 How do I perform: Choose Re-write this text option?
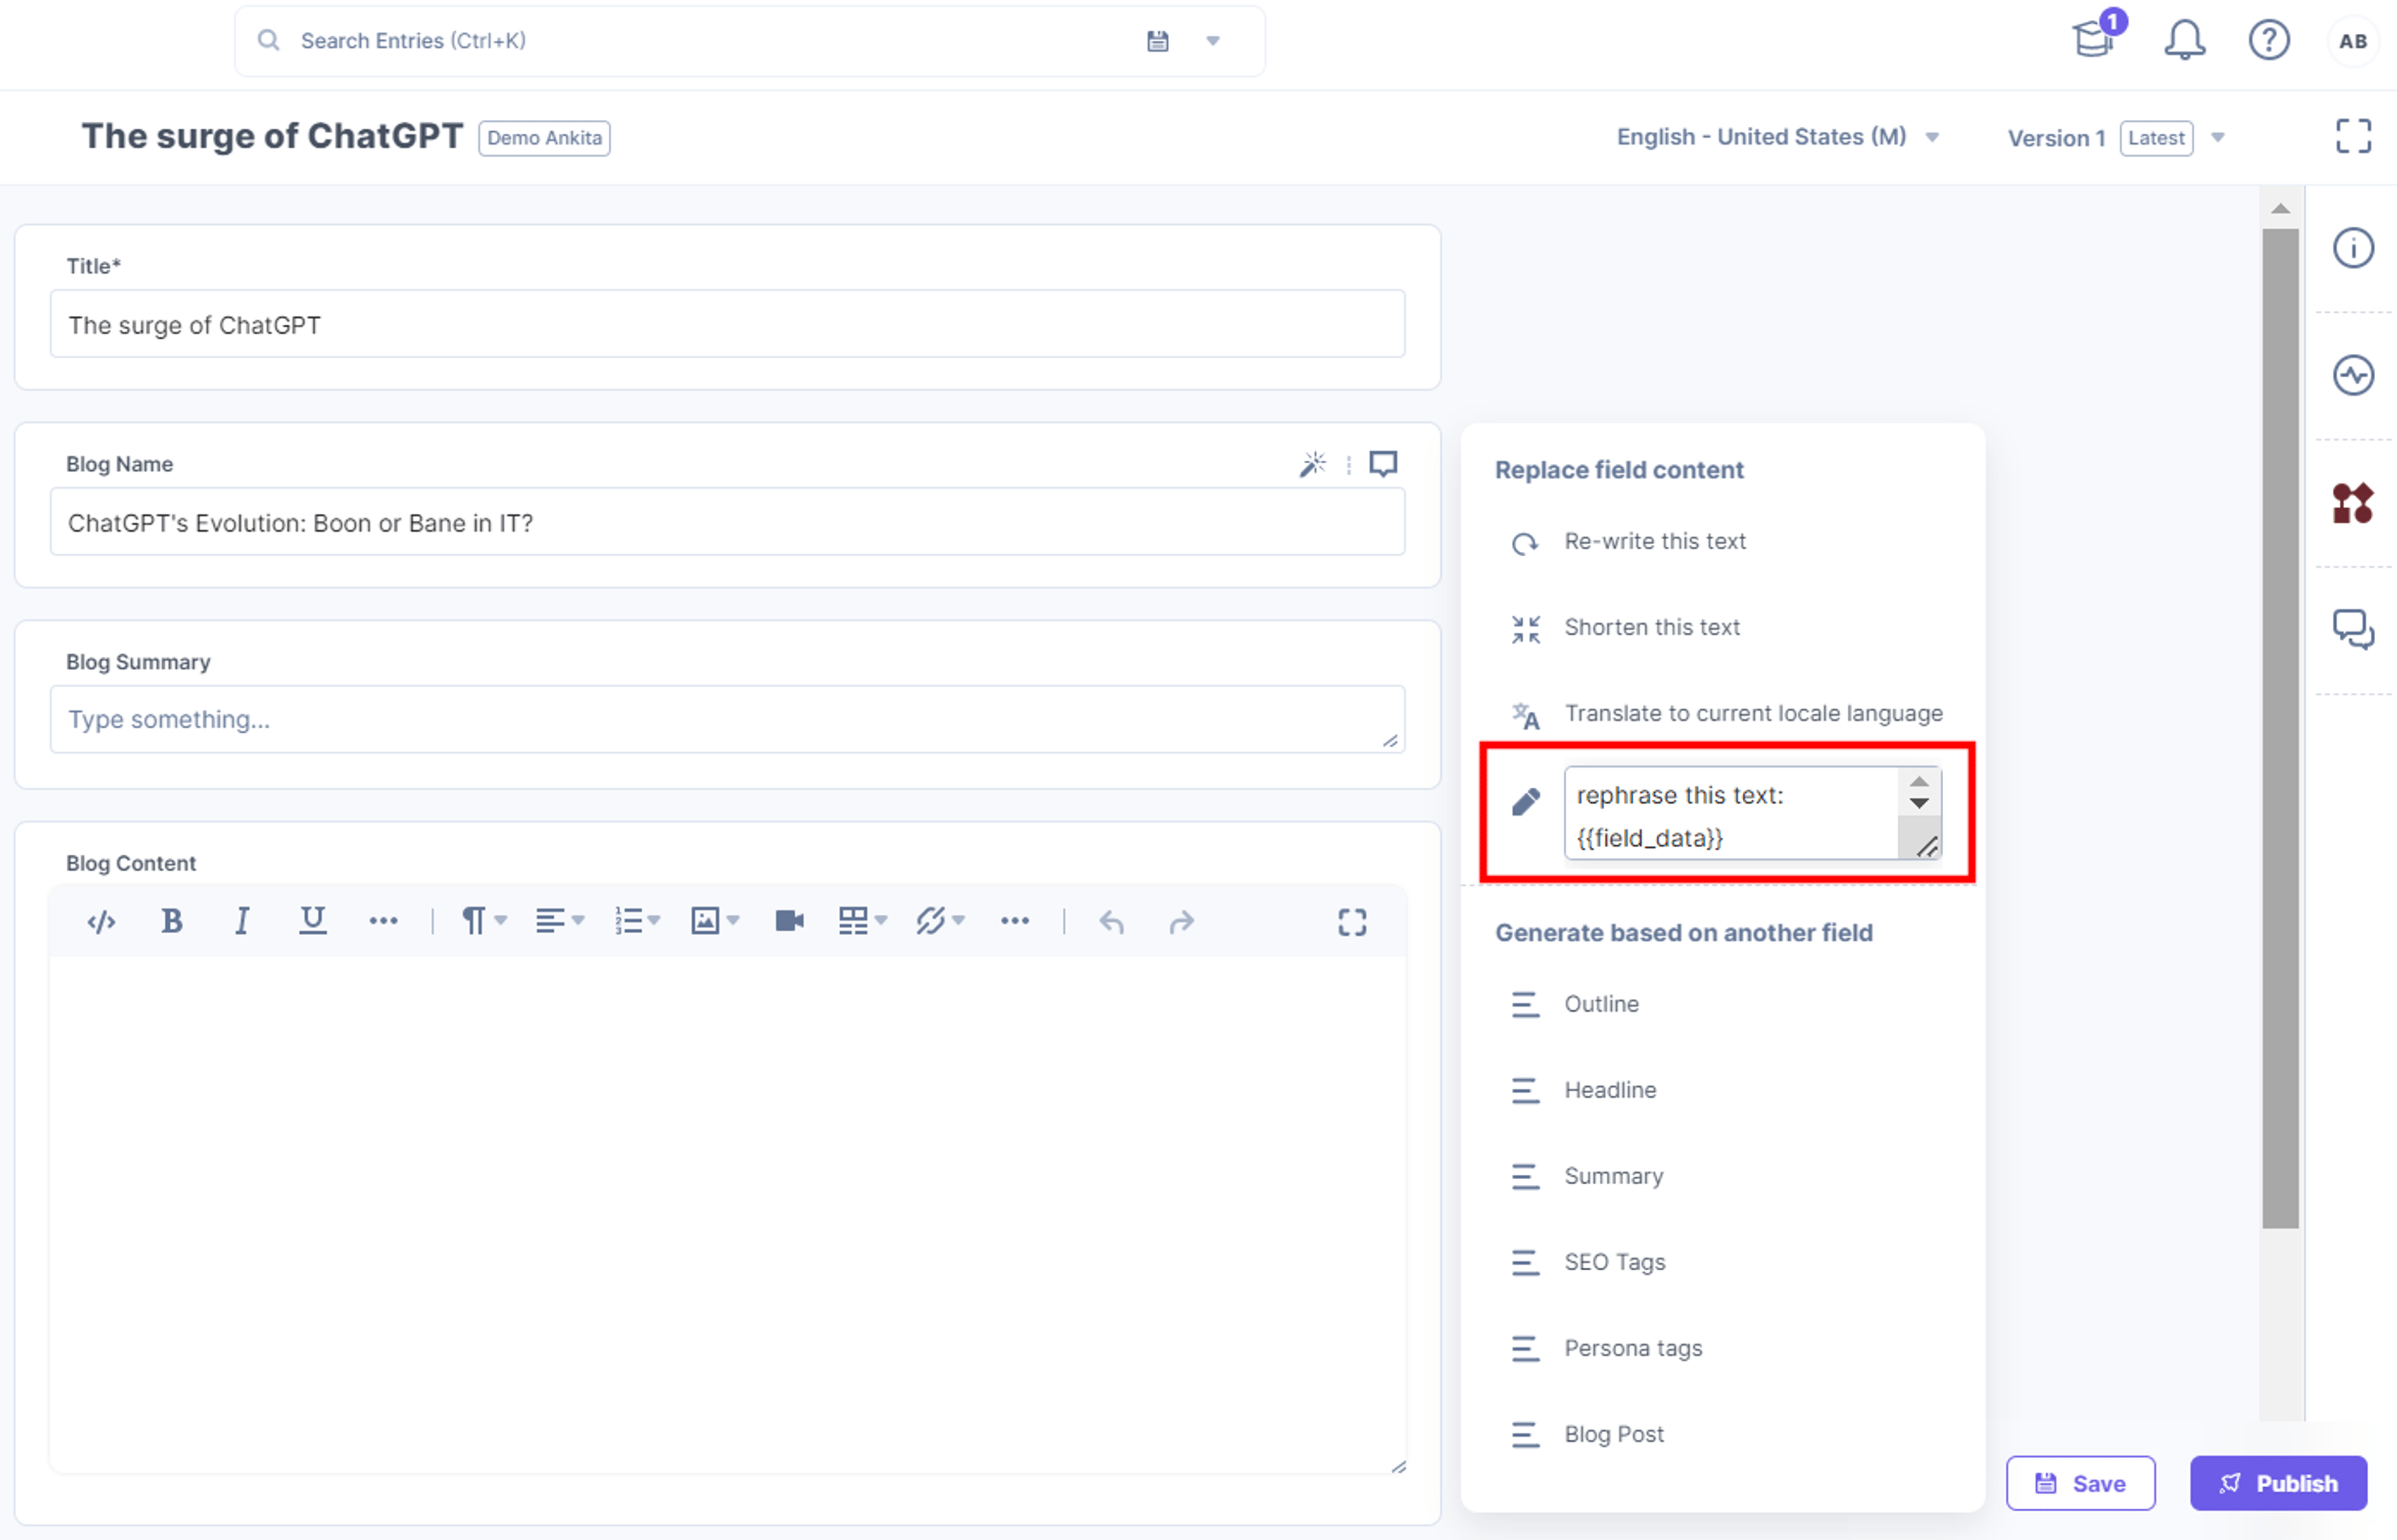click(1654, 542)
